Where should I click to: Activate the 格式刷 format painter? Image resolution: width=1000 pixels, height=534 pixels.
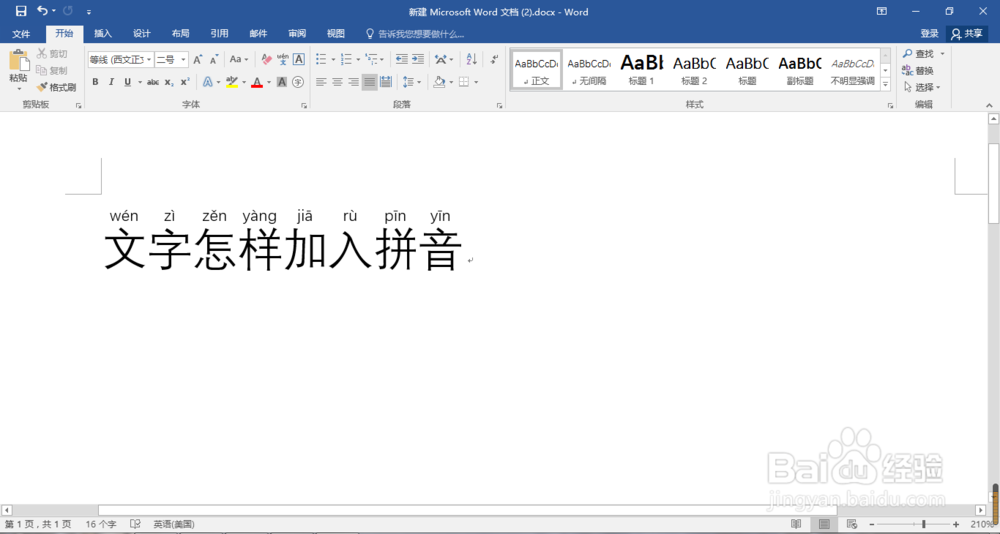tap(56, 87)
